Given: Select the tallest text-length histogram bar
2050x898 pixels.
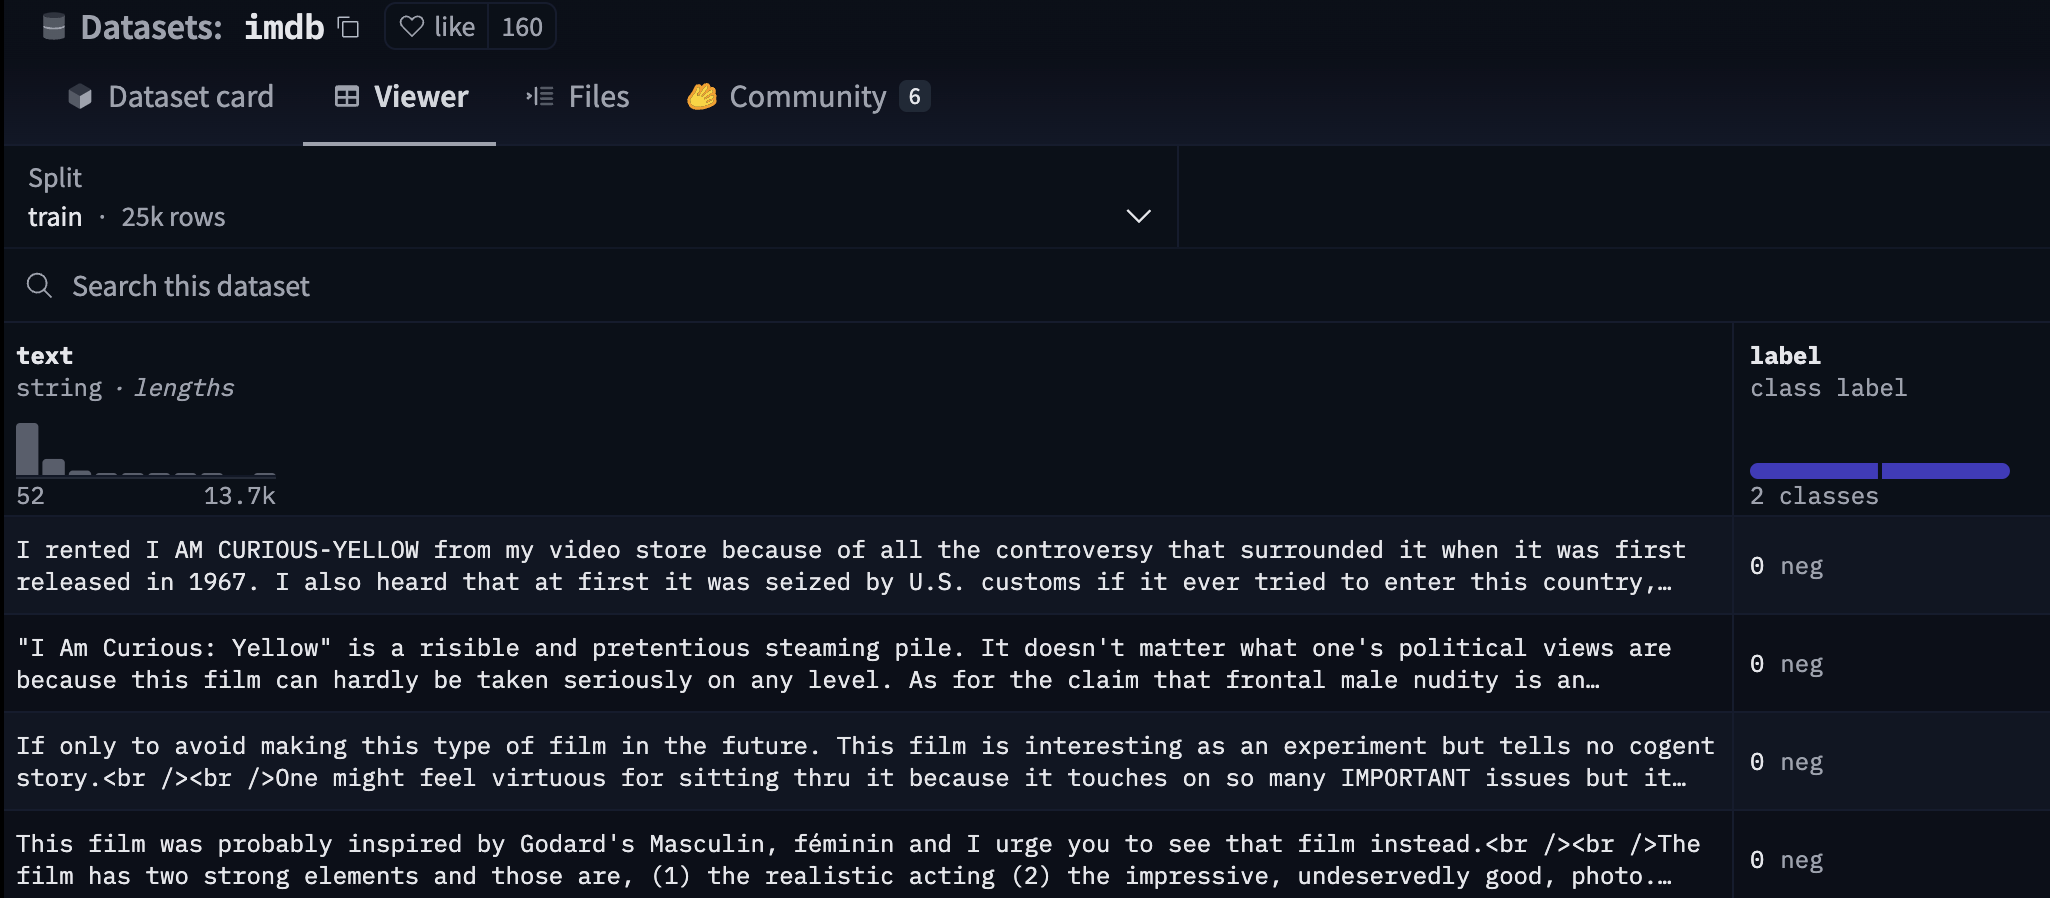Looking at the screenshot, I should tap(27, 449).
